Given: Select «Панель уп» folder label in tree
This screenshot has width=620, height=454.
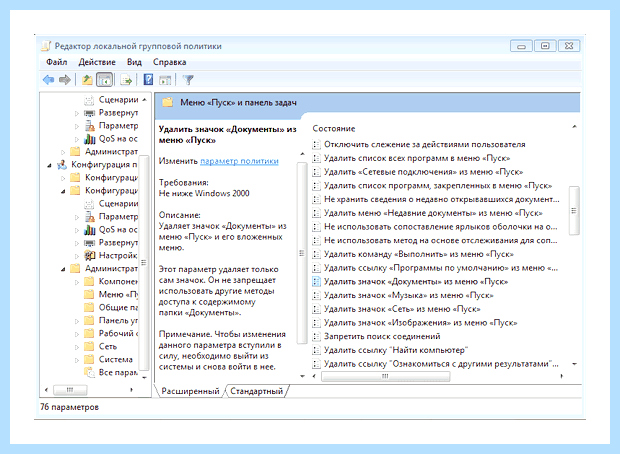Looking at the screenshot, I should coord(118,320).
